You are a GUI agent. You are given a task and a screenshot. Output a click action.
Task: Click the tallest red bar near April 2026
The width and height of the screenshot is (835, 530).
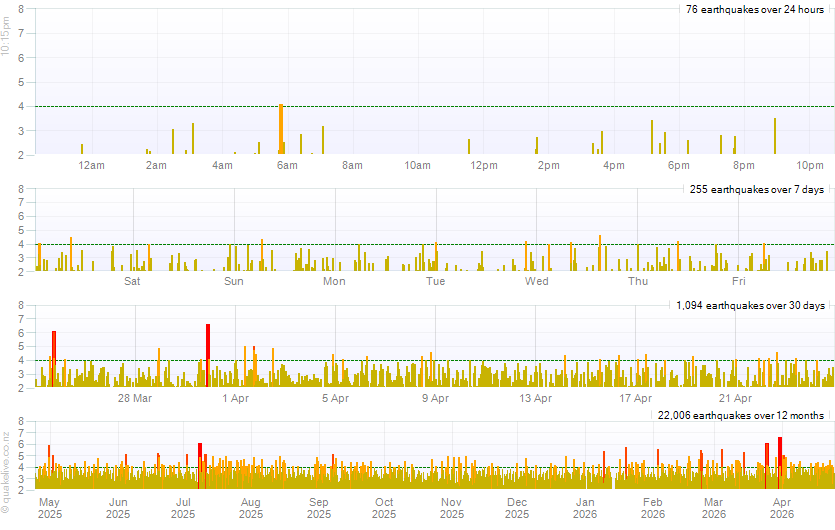coord(780,460)
